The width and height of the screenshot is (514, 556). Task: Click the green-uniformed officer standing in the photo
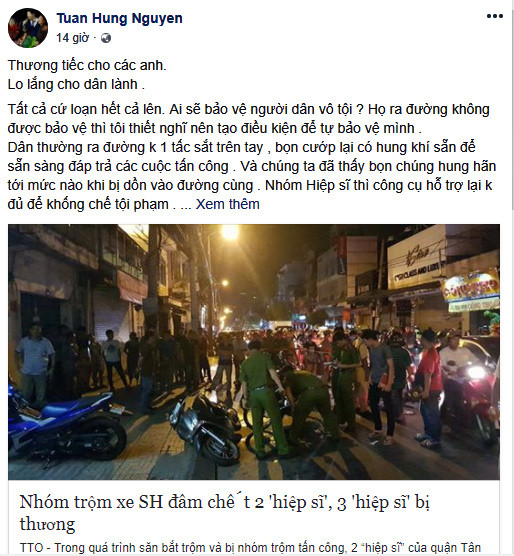[x=262, y=398]
